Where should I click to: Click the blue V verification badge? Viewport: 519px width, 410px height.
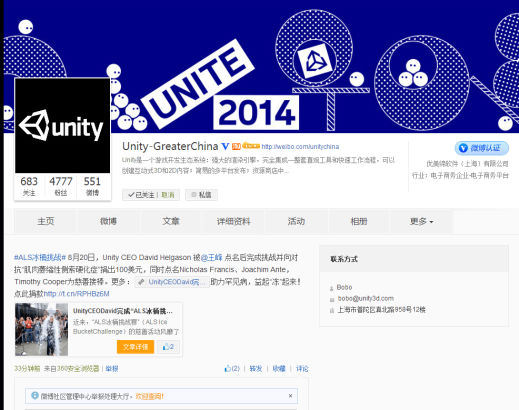[225, 146]
